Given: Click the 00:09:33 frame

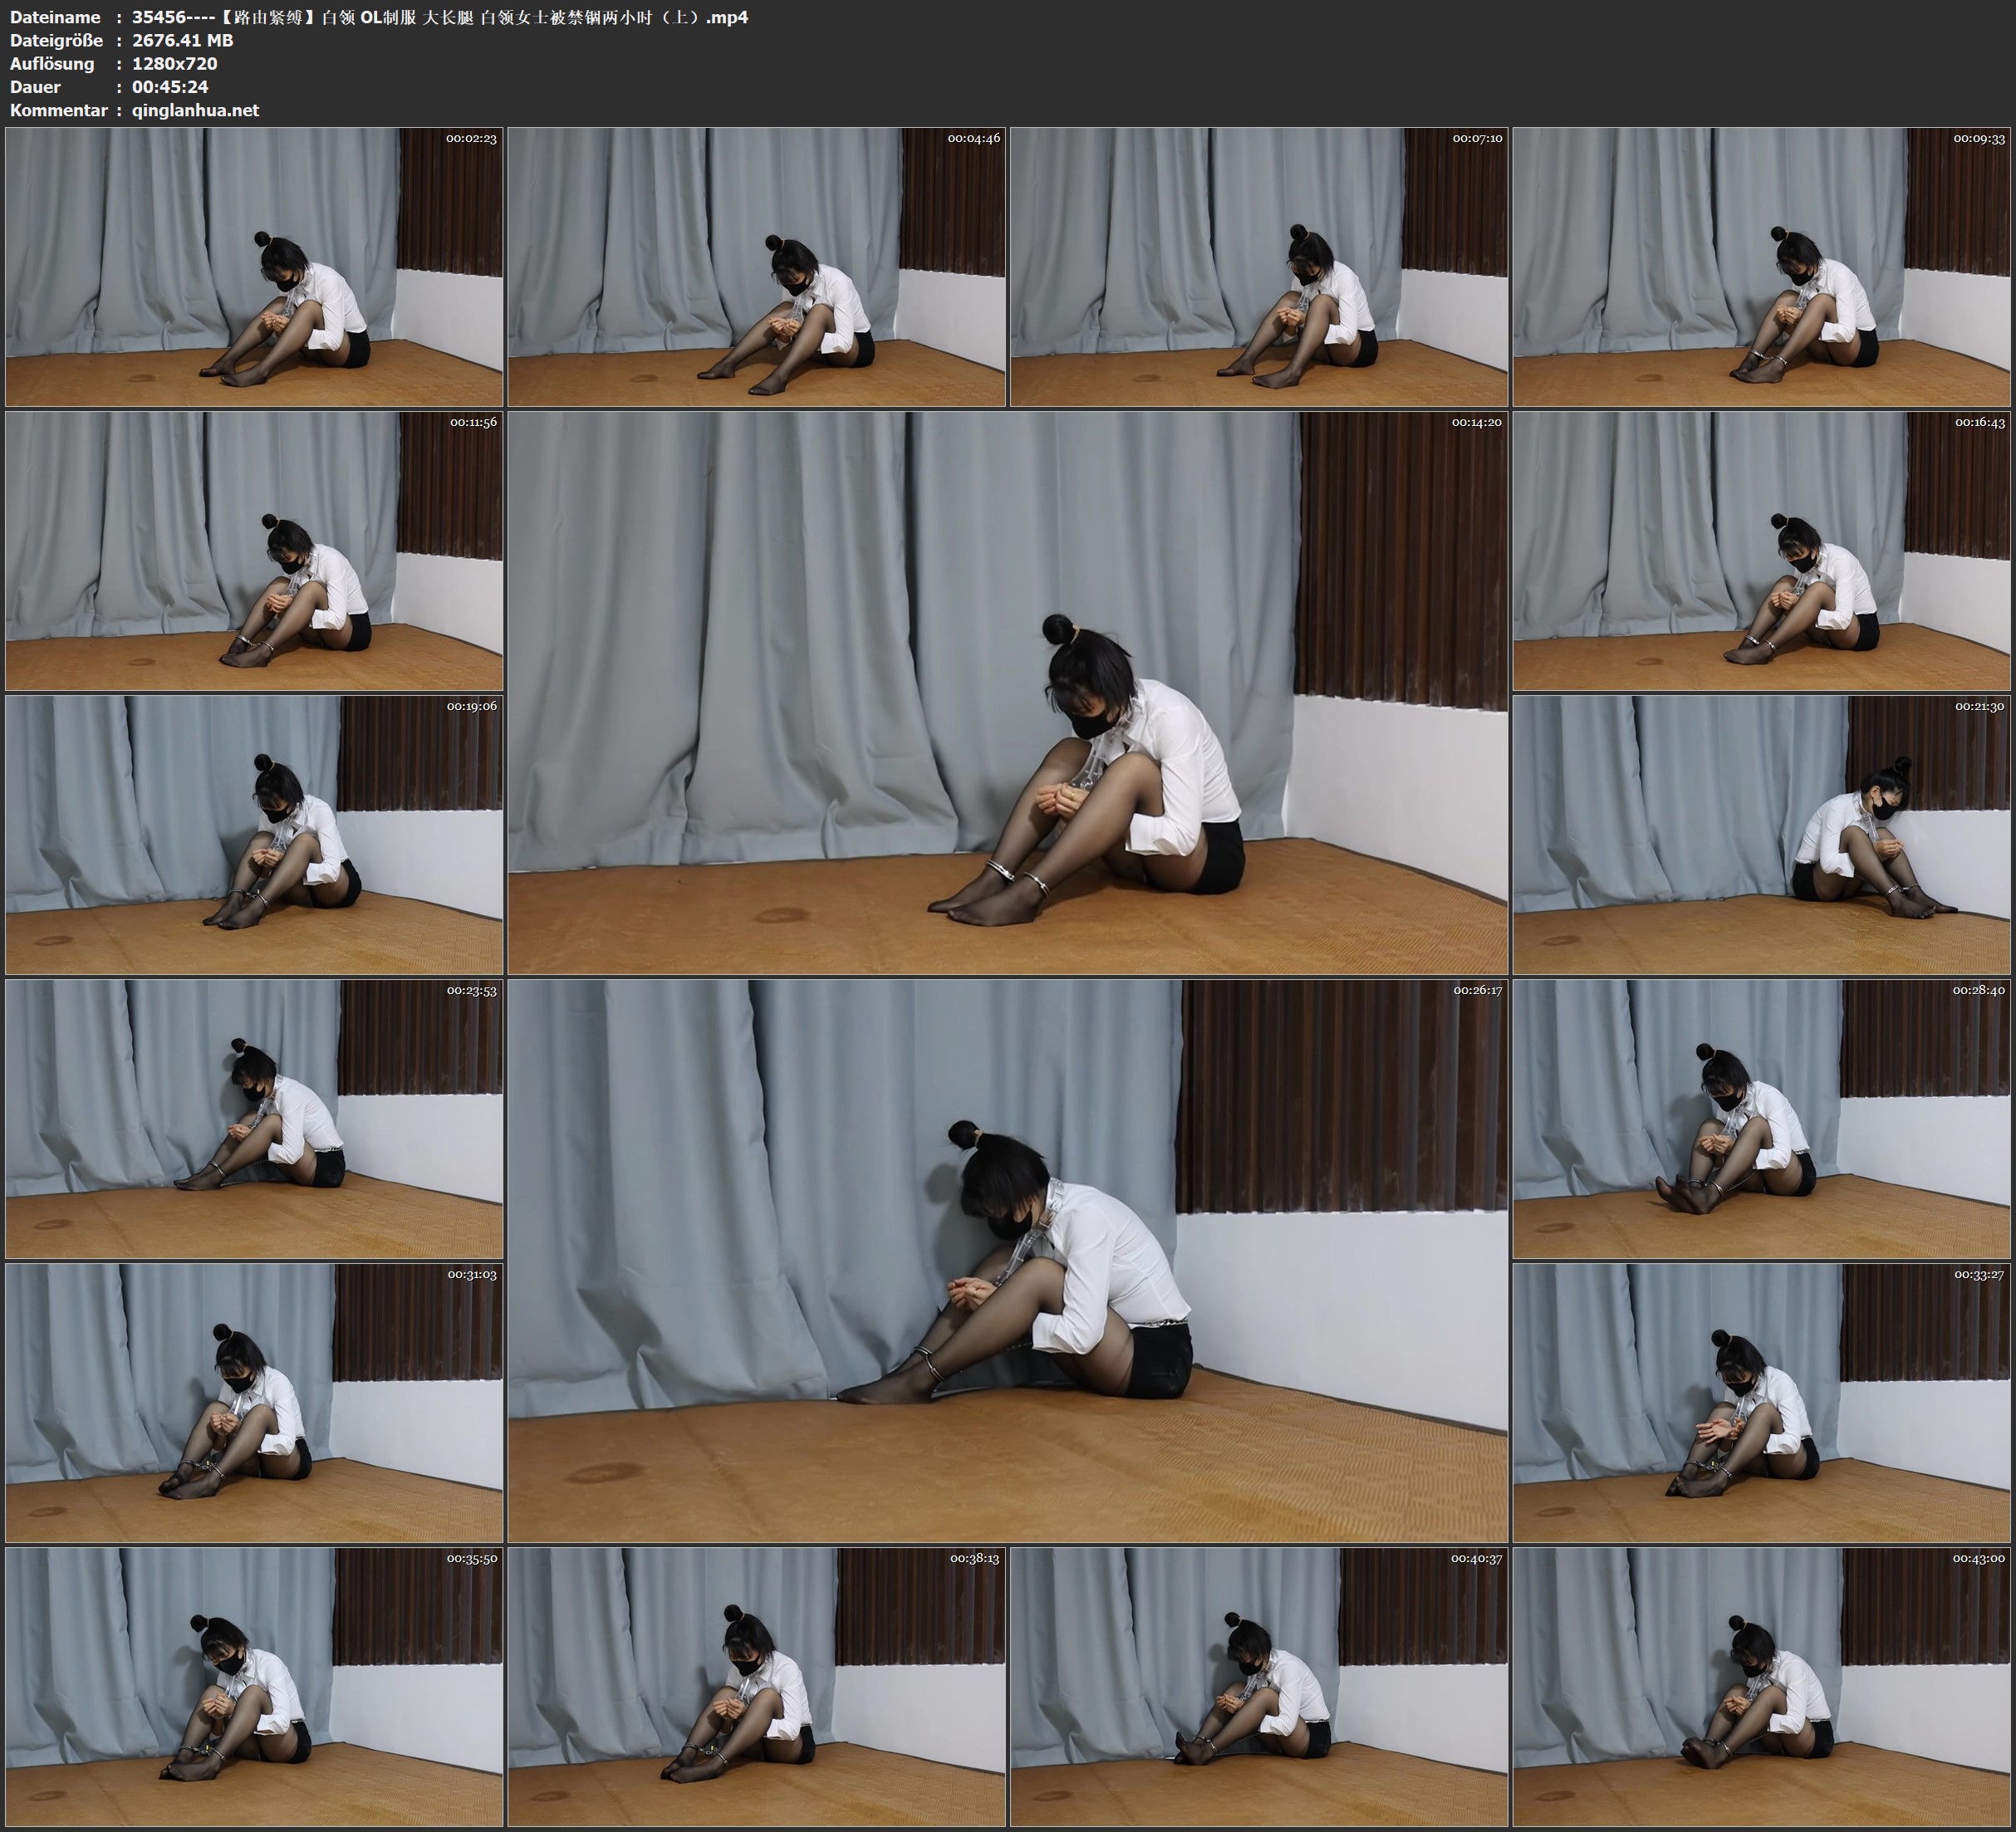Looking at the screenshot, I should coord(1761,267).
